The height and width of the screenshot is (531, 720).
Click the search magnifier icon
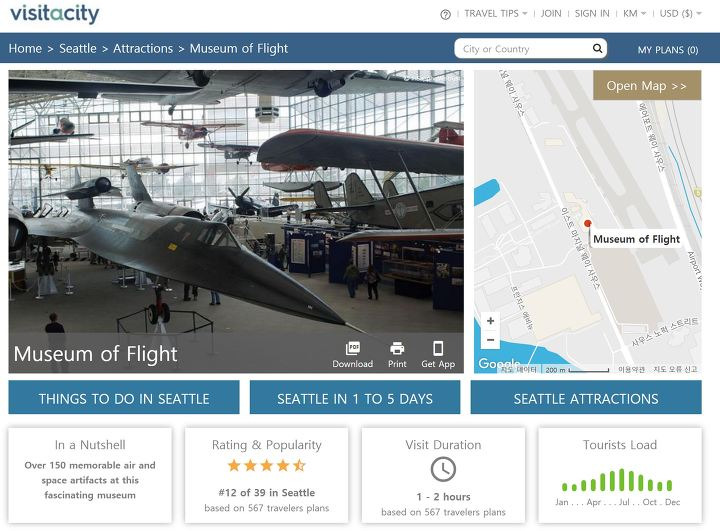tap(597, 48)
